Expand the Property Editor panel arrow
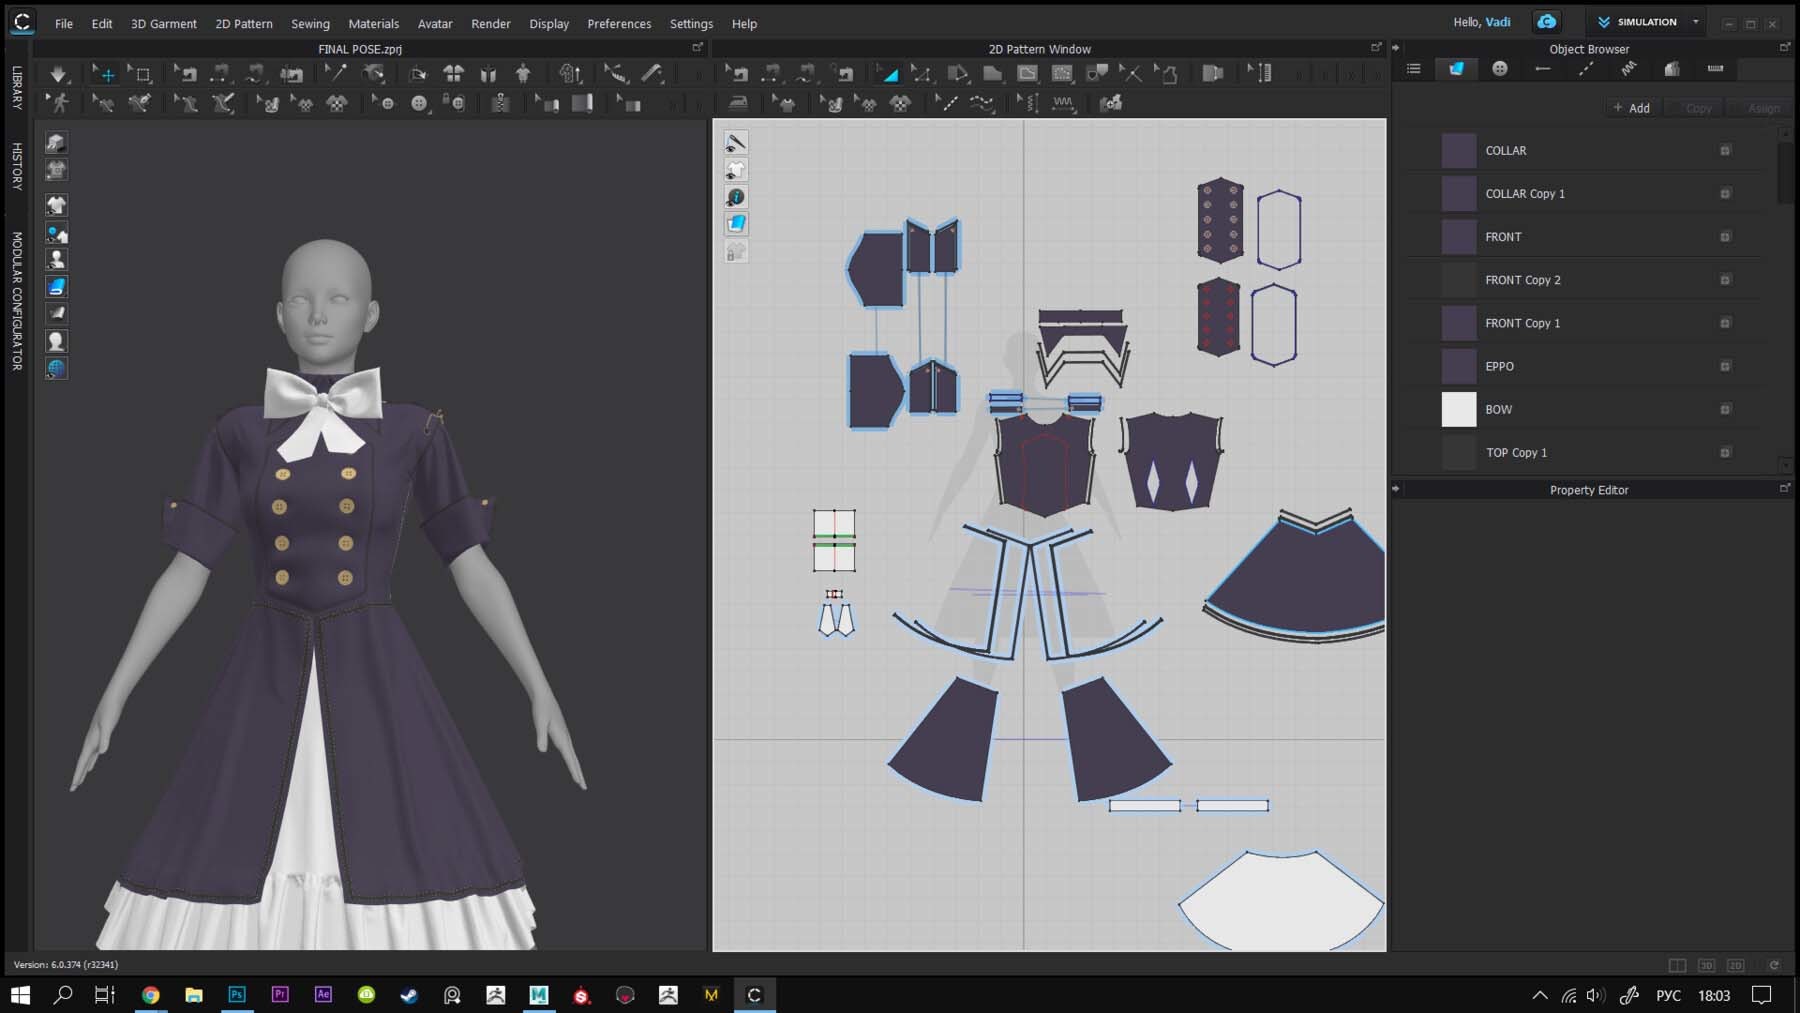The image size is (1800, 1013). pos(1396,490)
